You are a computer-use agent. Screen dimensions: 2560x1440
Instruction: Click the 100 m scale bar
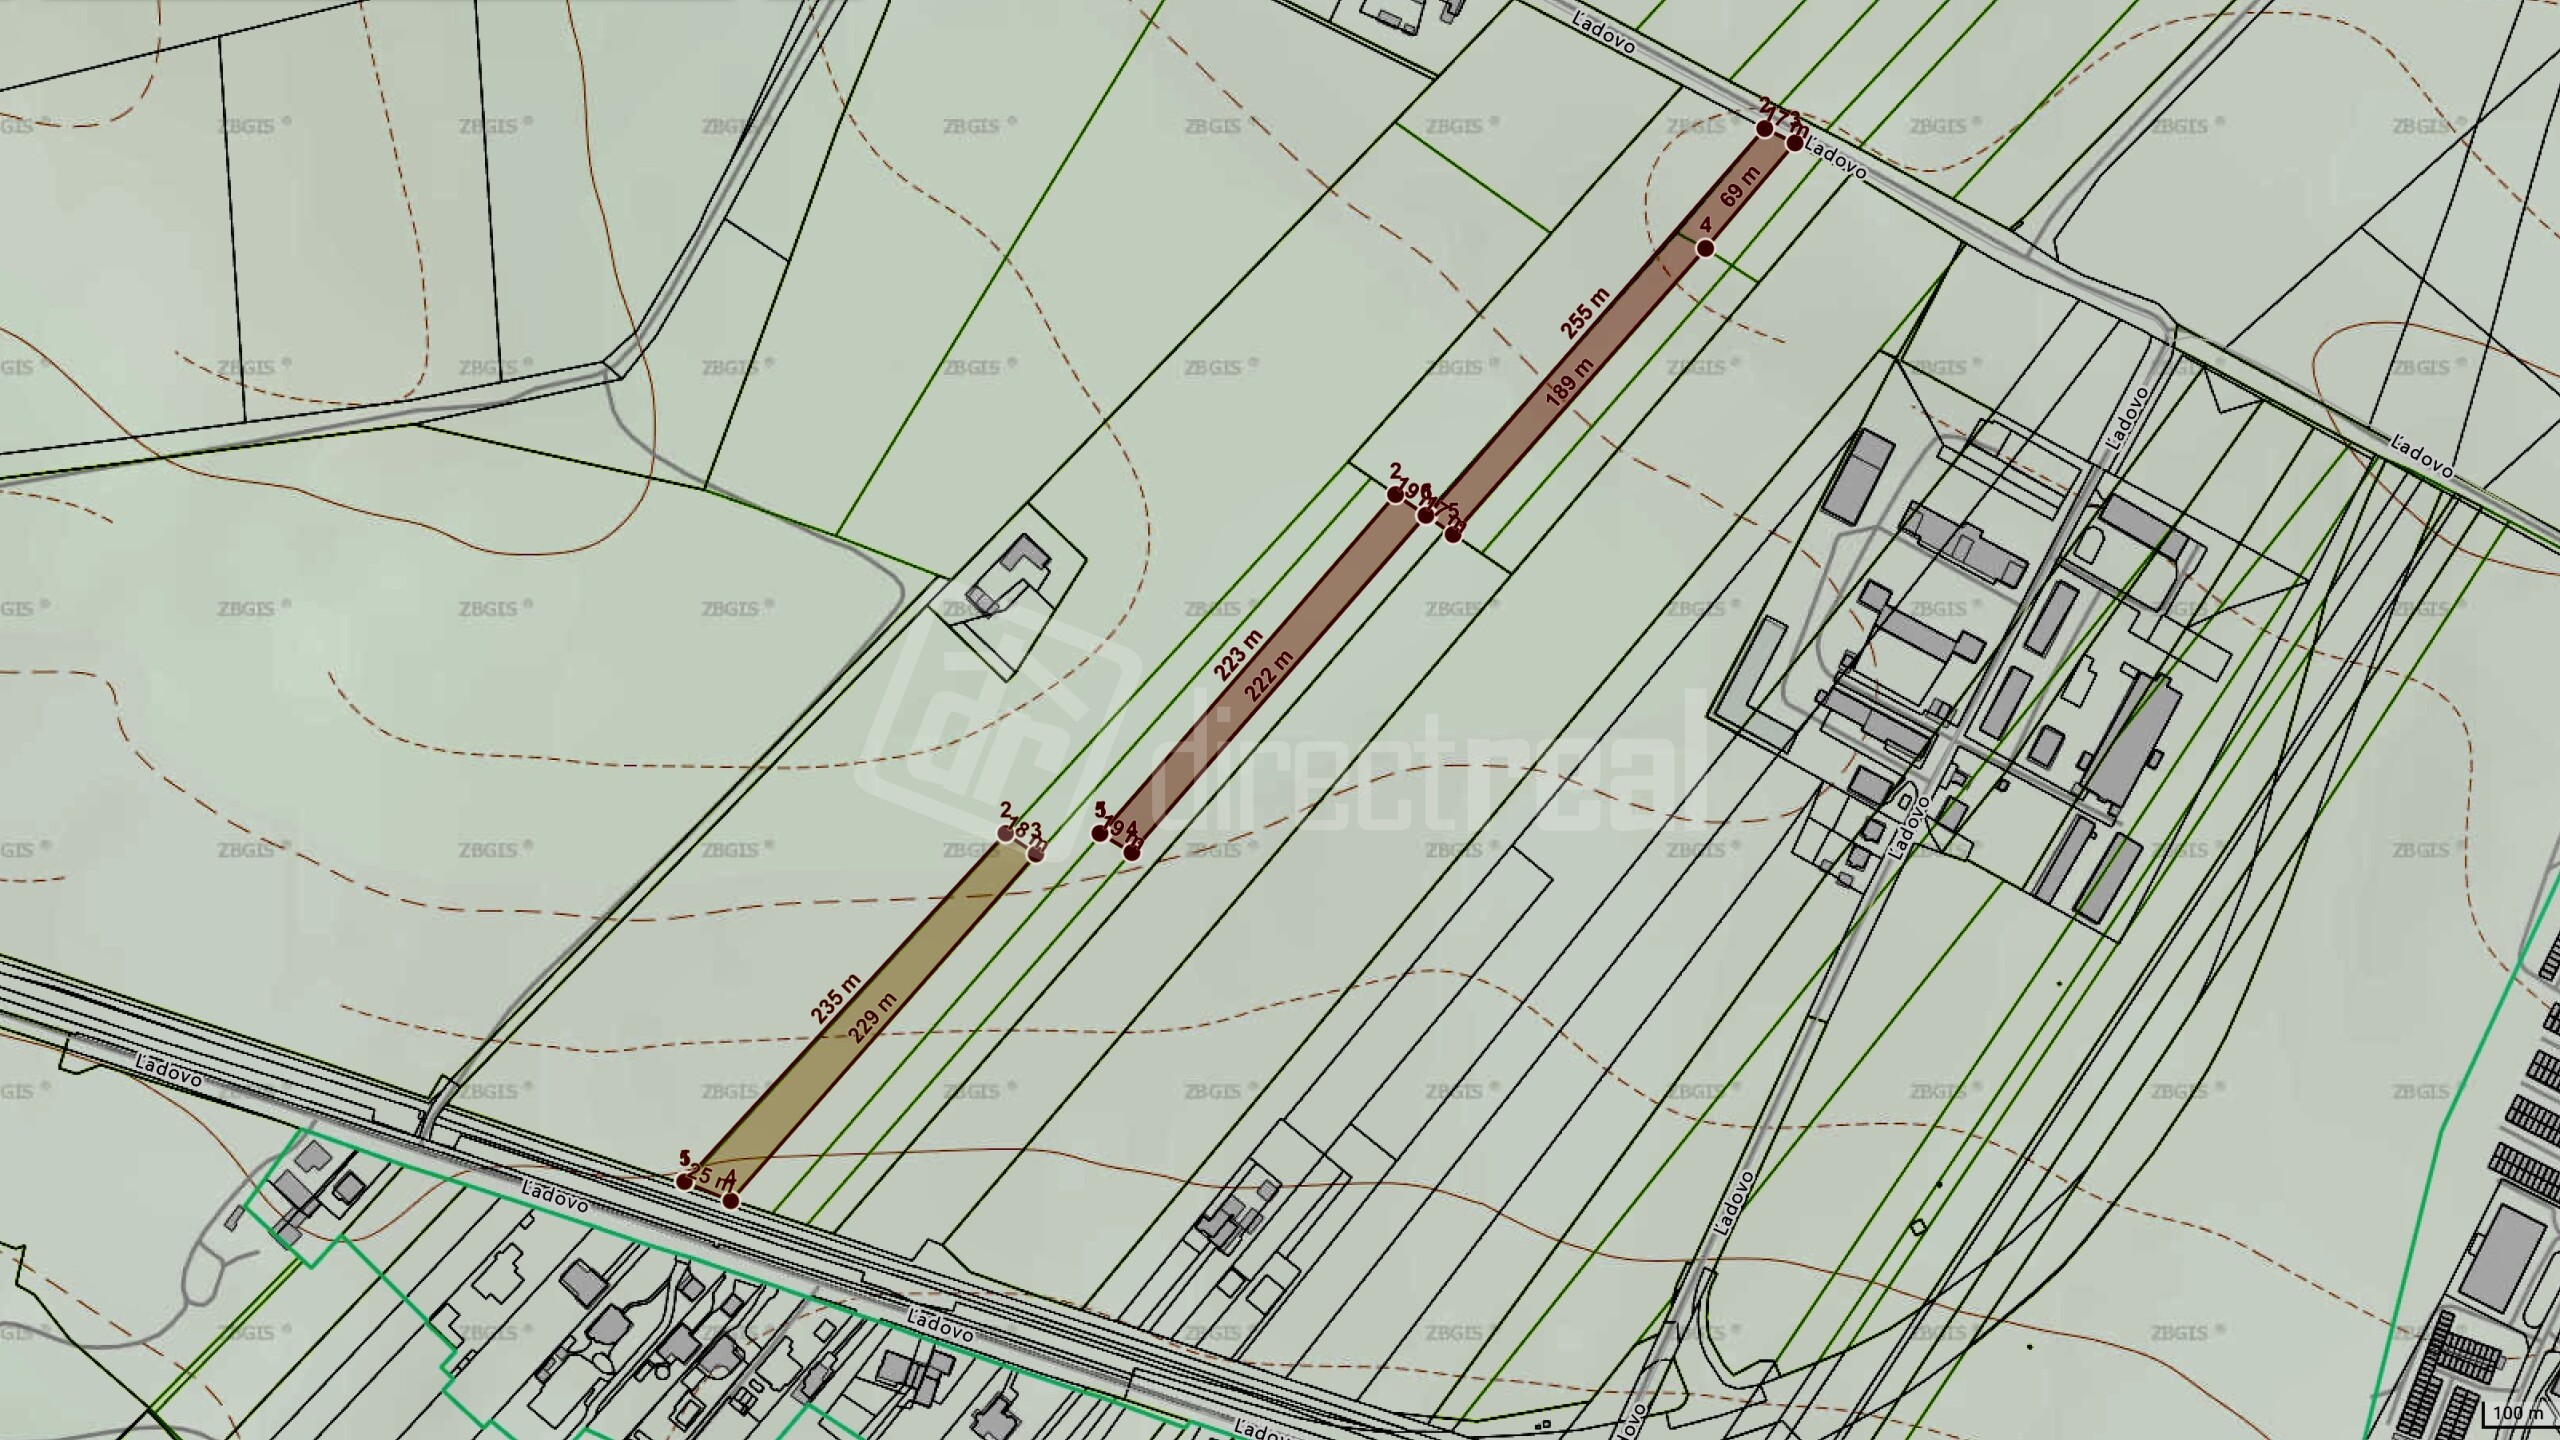coord(2518,1415)
